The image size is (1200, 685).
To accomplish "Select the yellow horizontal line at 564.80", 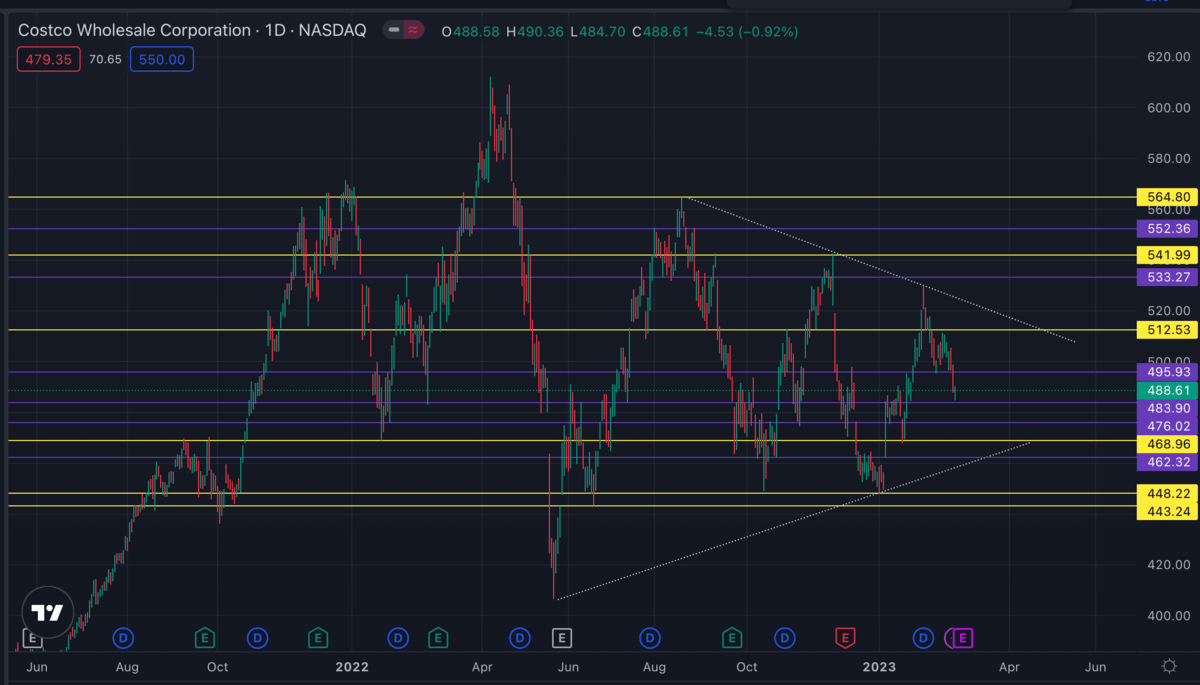I will [x=570, y=197].
